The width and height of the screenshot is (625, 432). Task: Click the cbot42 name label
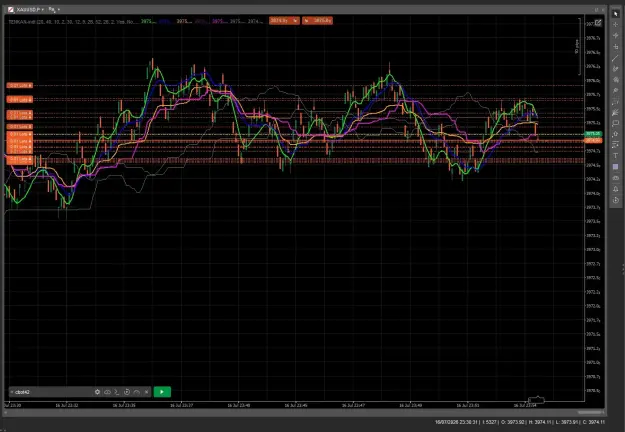pyautogui.click(x=22, y=392)
